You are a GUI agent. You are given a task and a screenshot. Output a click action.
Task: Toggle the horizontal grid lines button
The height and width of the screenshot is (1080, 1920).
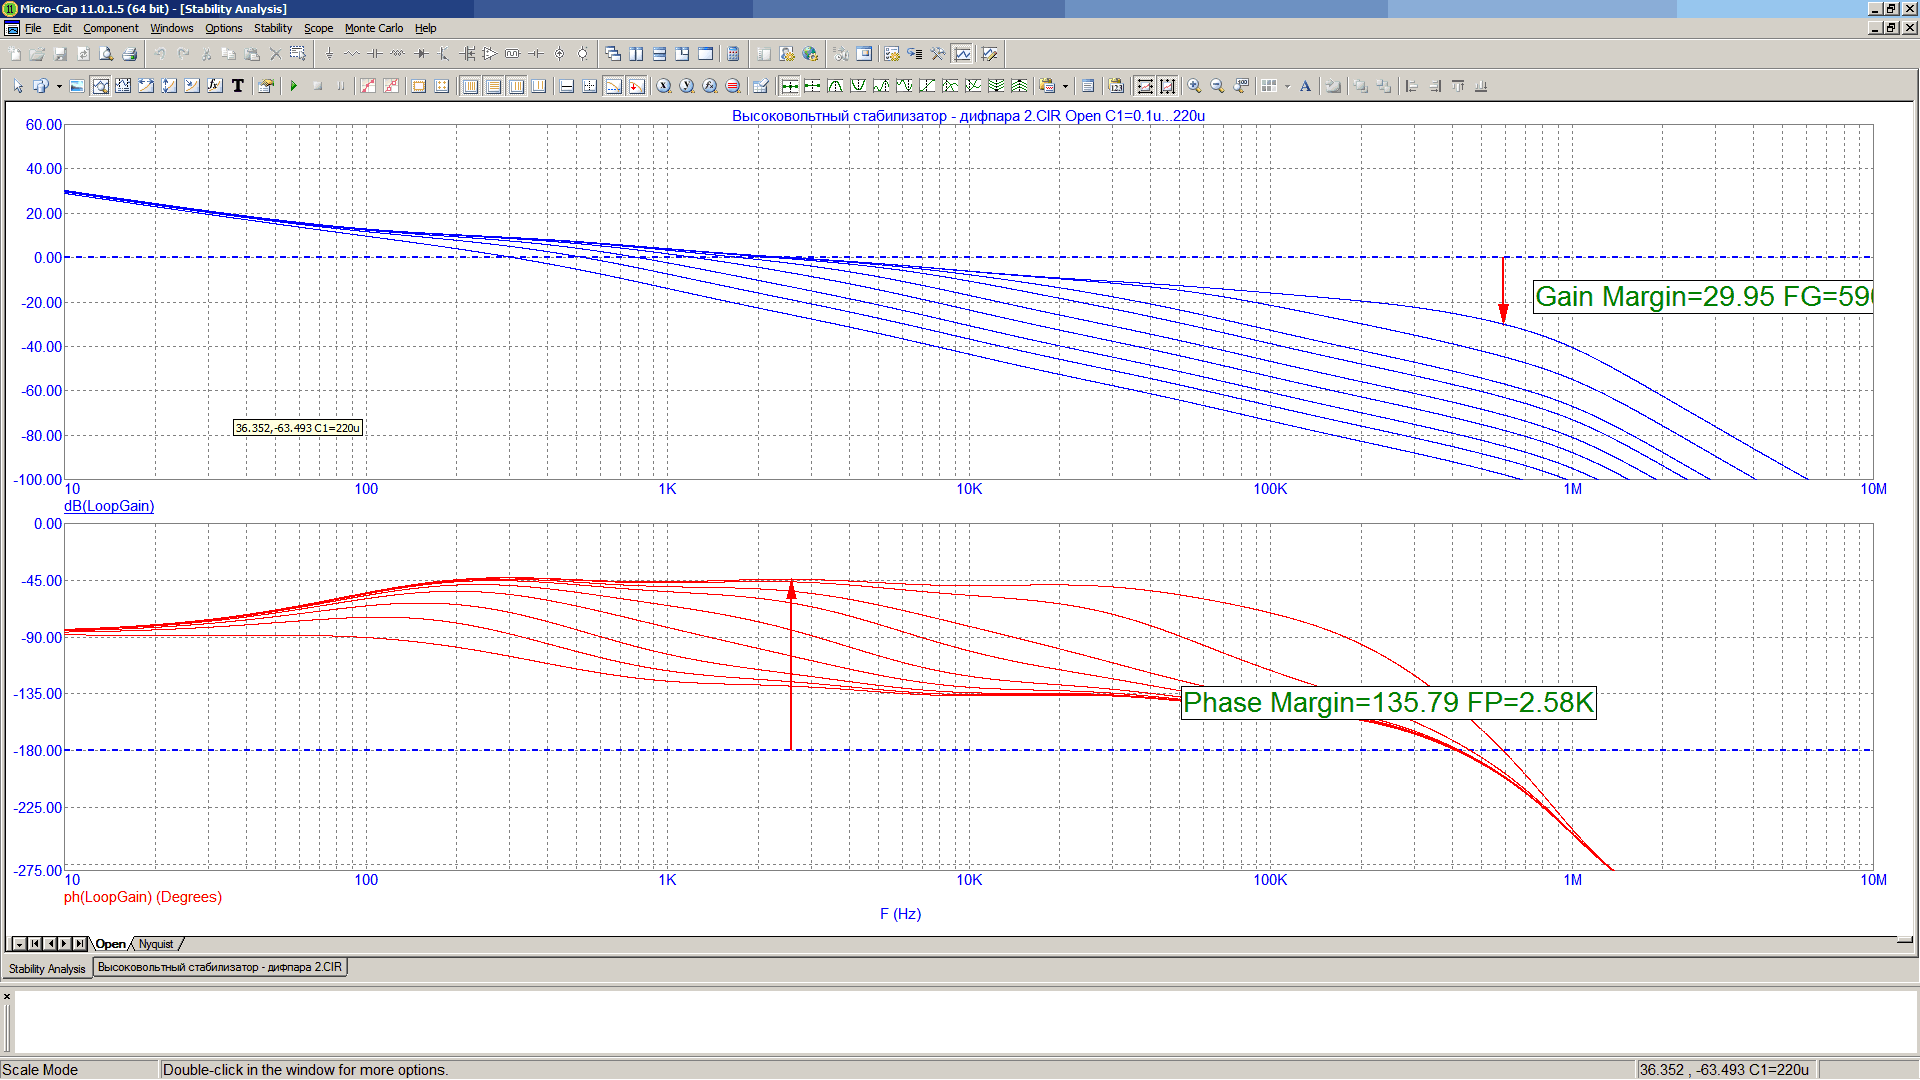[493, 86]
